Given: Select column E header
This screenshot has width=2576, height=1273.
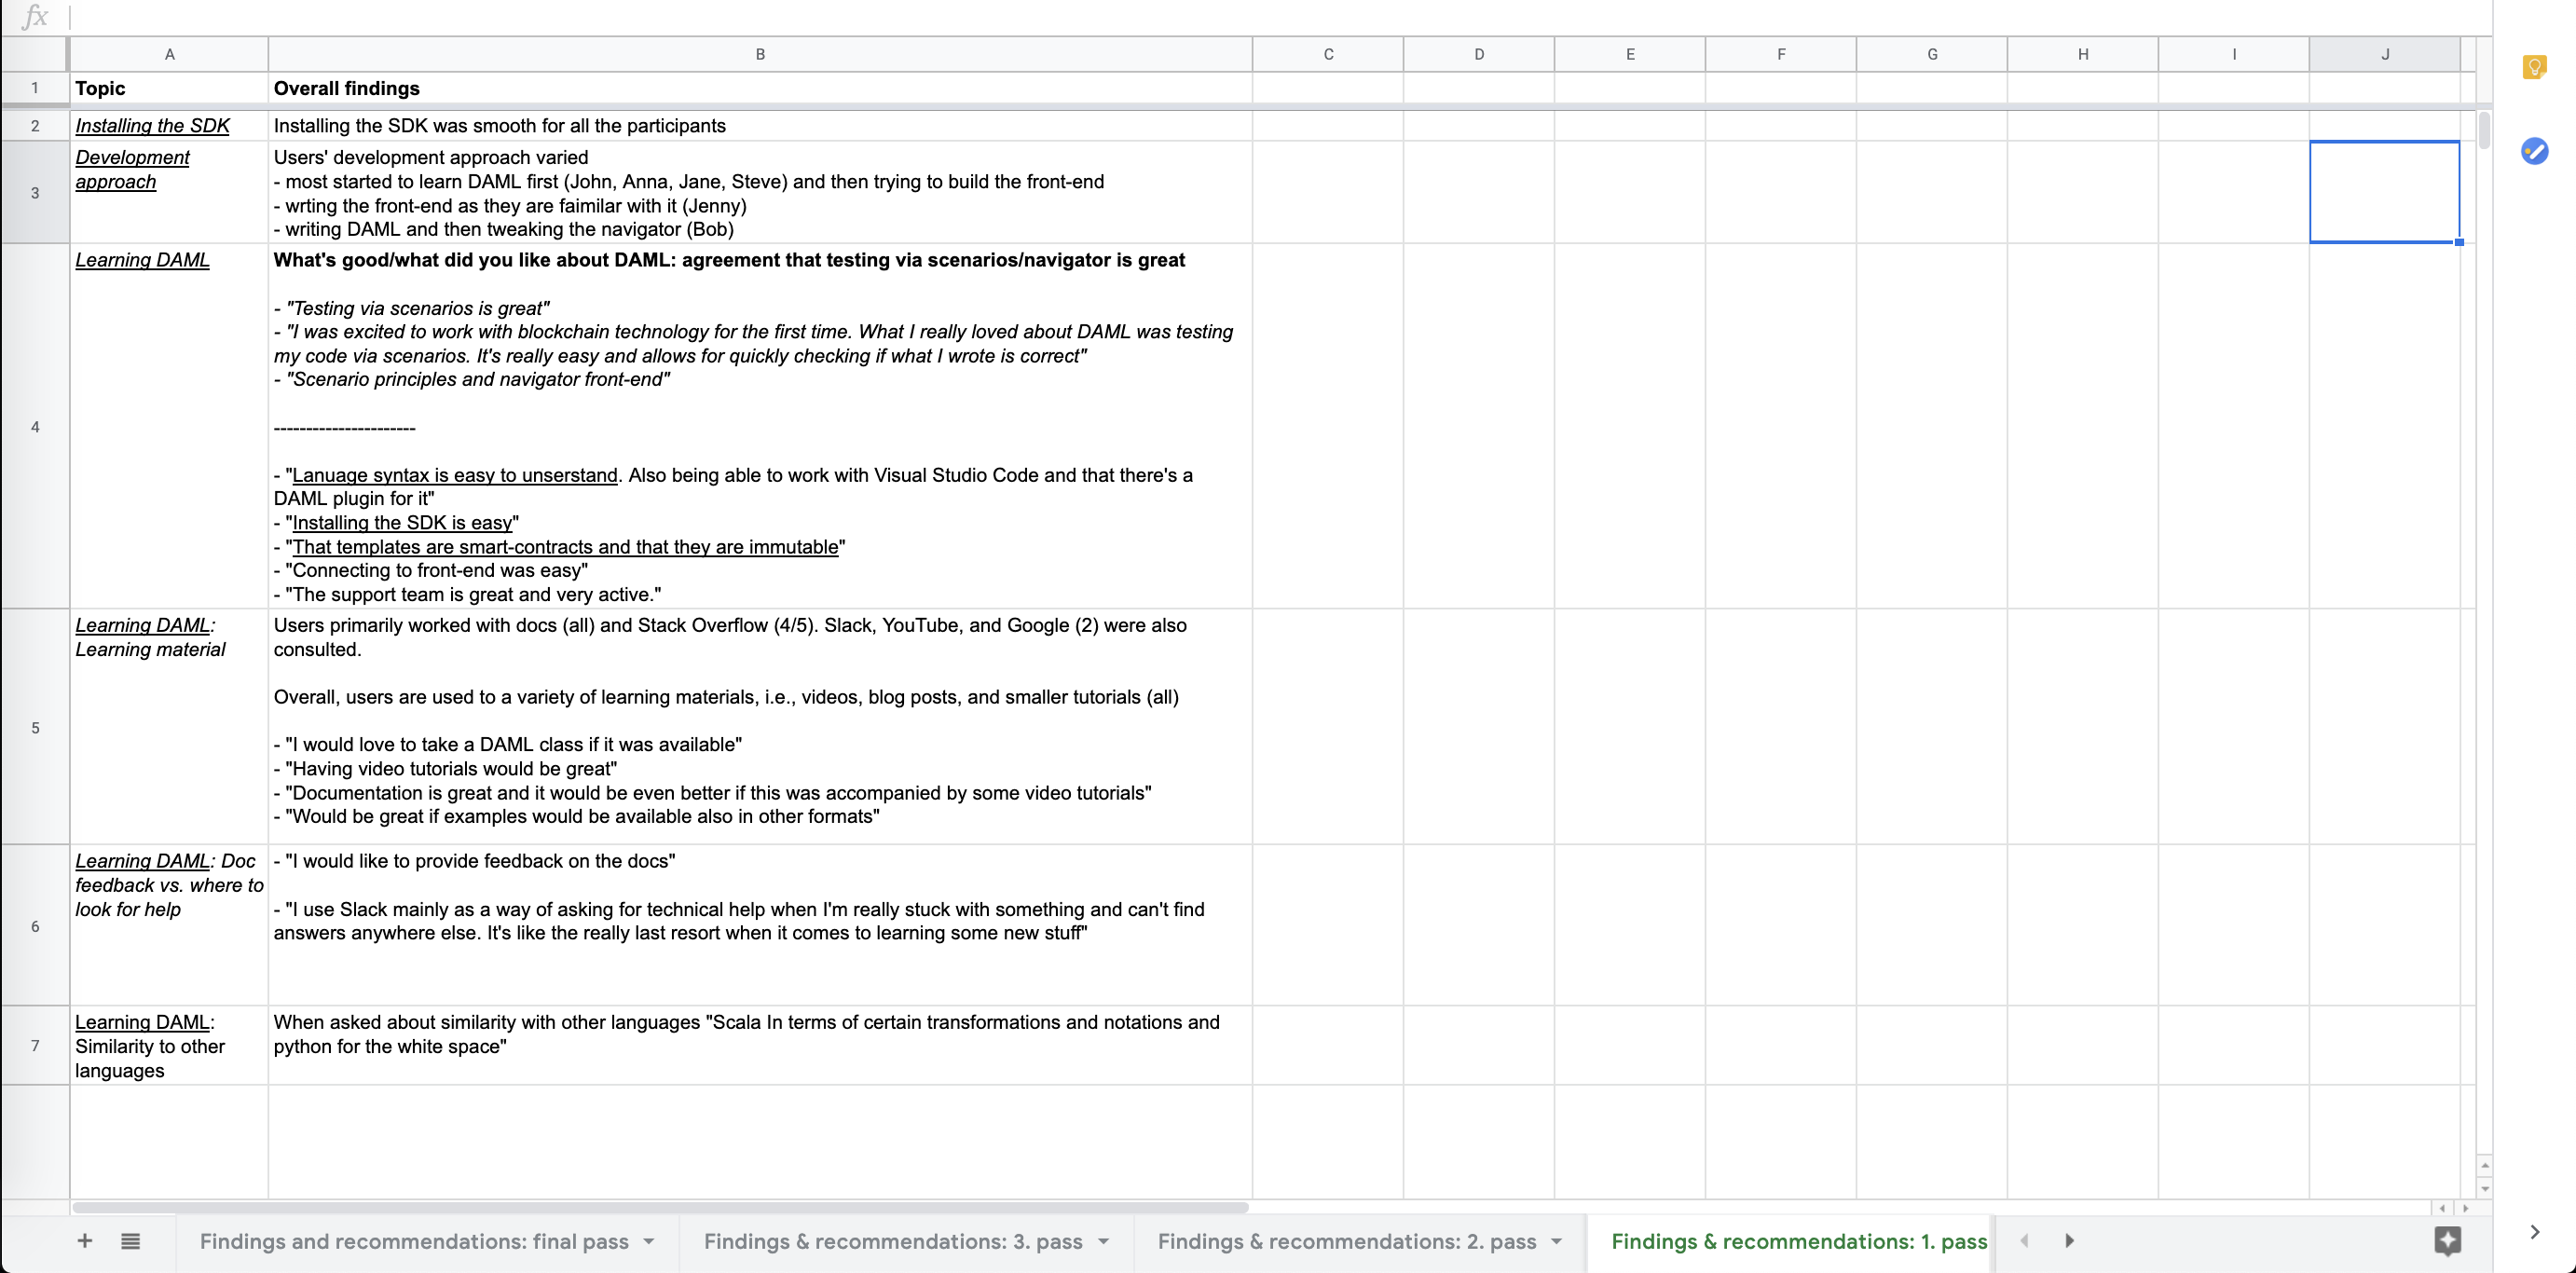Looking at the screenshot, I should coord(1630,54).
